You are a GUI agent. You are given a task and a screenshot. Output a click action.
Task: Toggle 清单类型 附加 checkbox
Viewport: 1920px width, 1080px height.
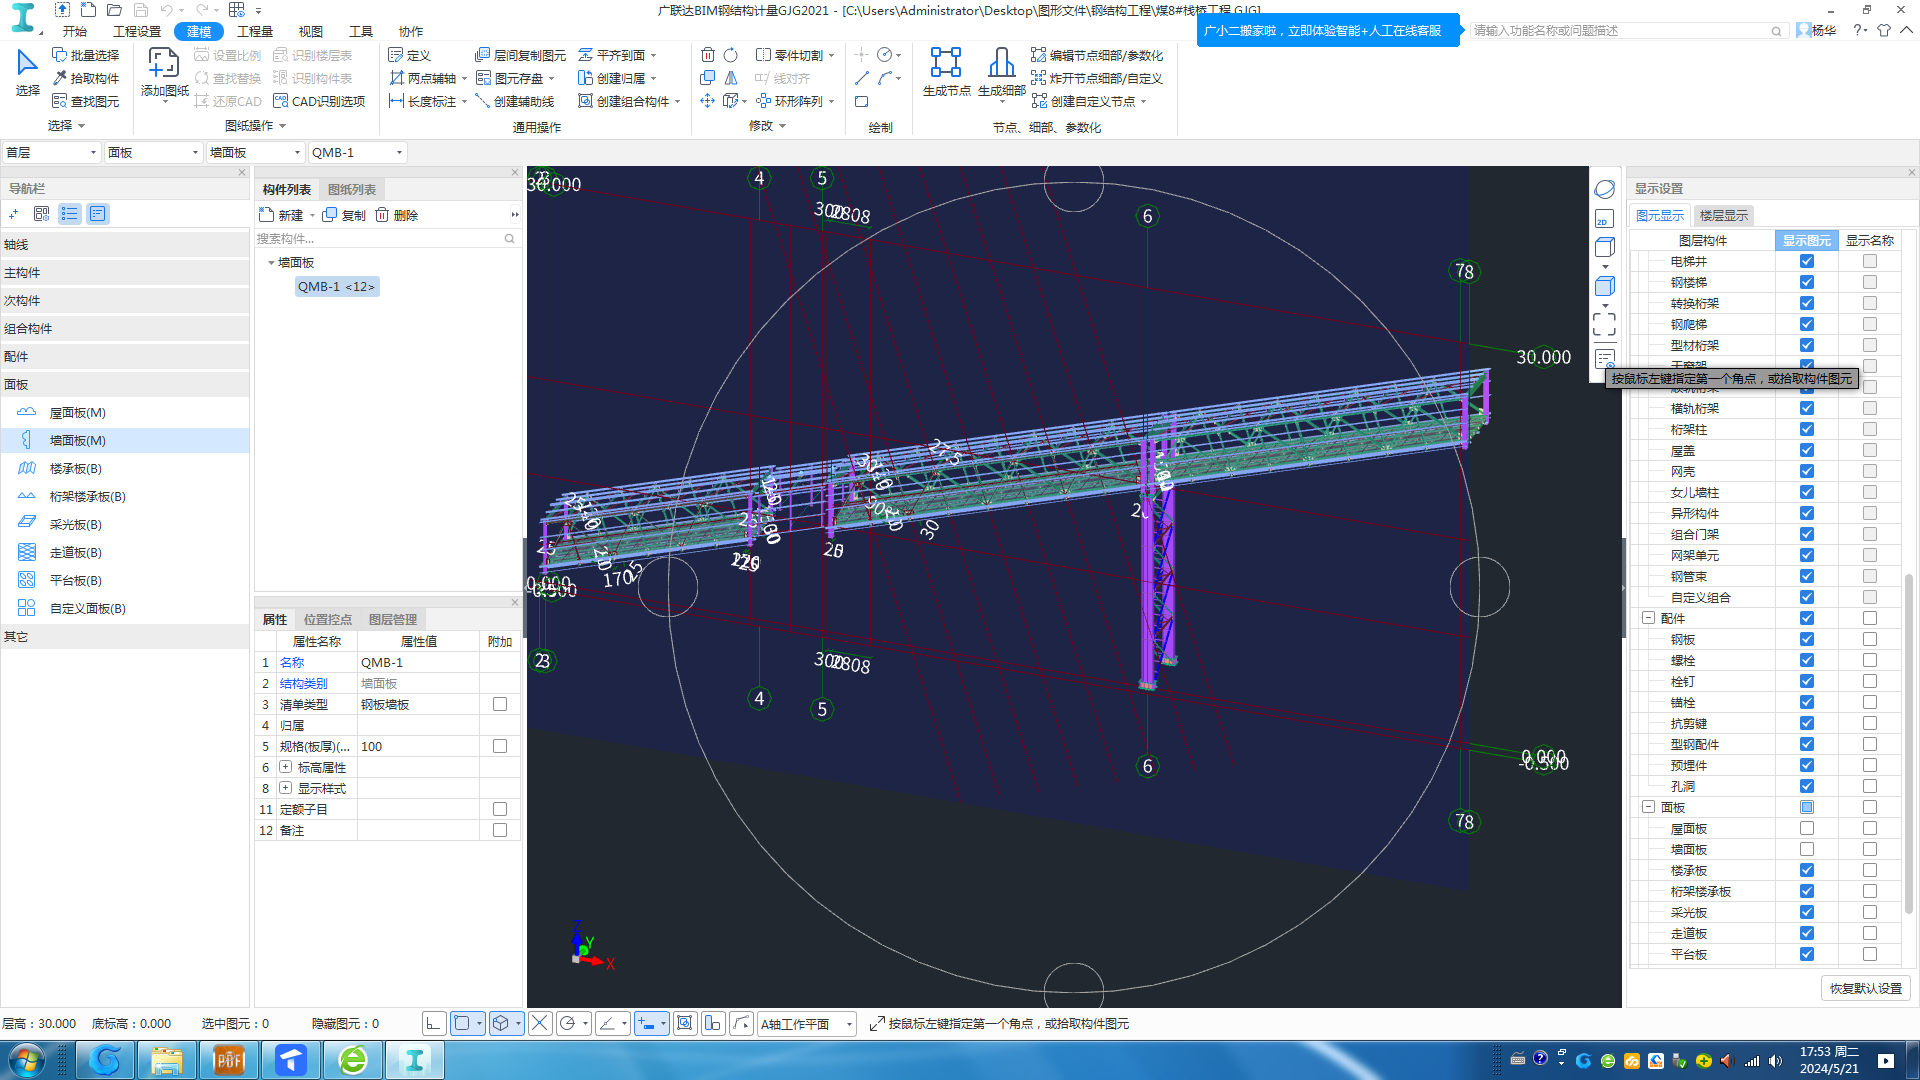pos(500,704)
